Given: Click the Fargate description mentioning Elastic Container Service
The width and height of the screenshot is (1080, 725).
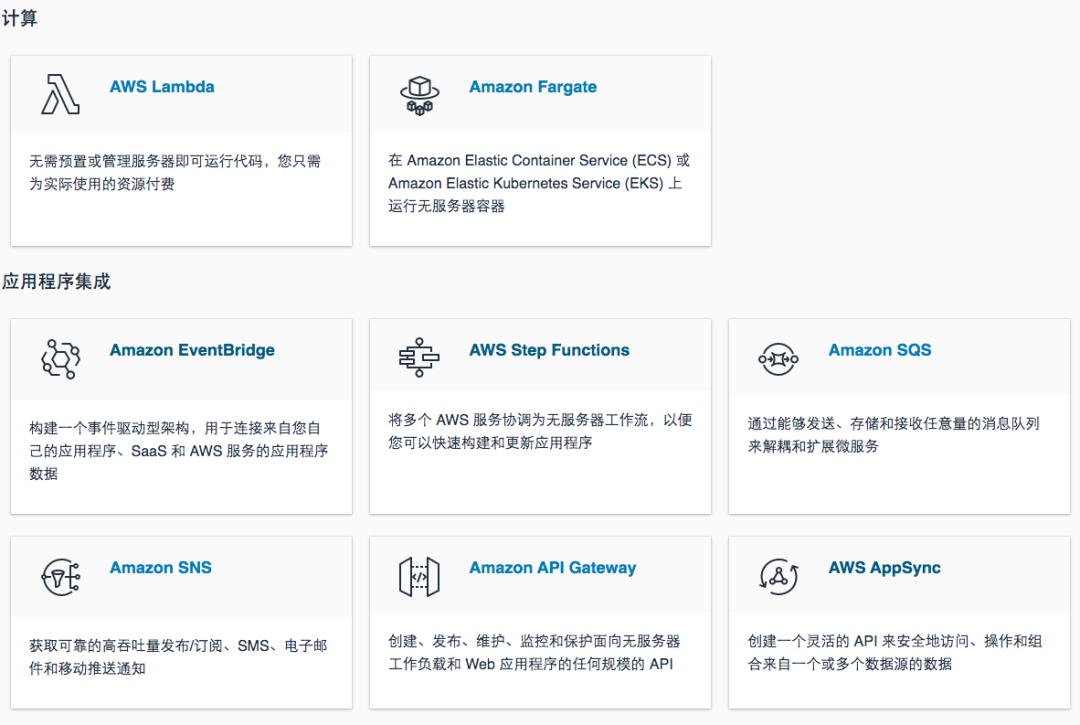Looking at the screenshot, I should click(x=539, y=183).
